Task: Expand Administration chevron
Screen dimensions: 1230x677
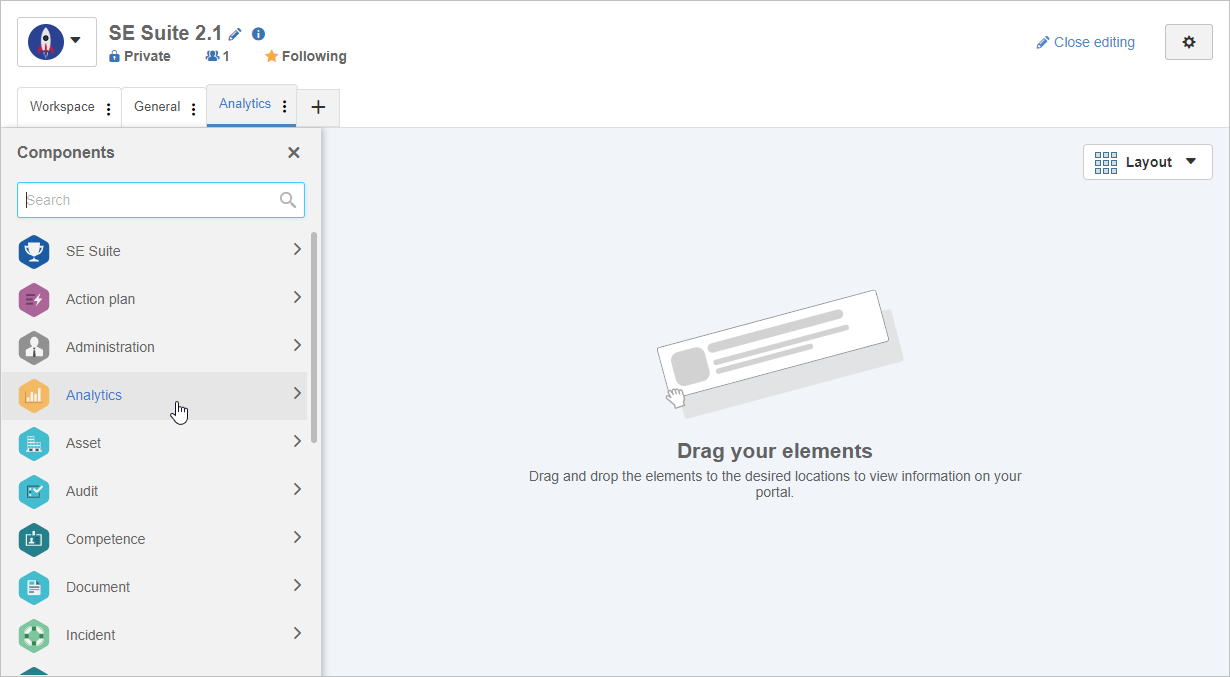Action: pyautogui.click(x=297, y=345)
